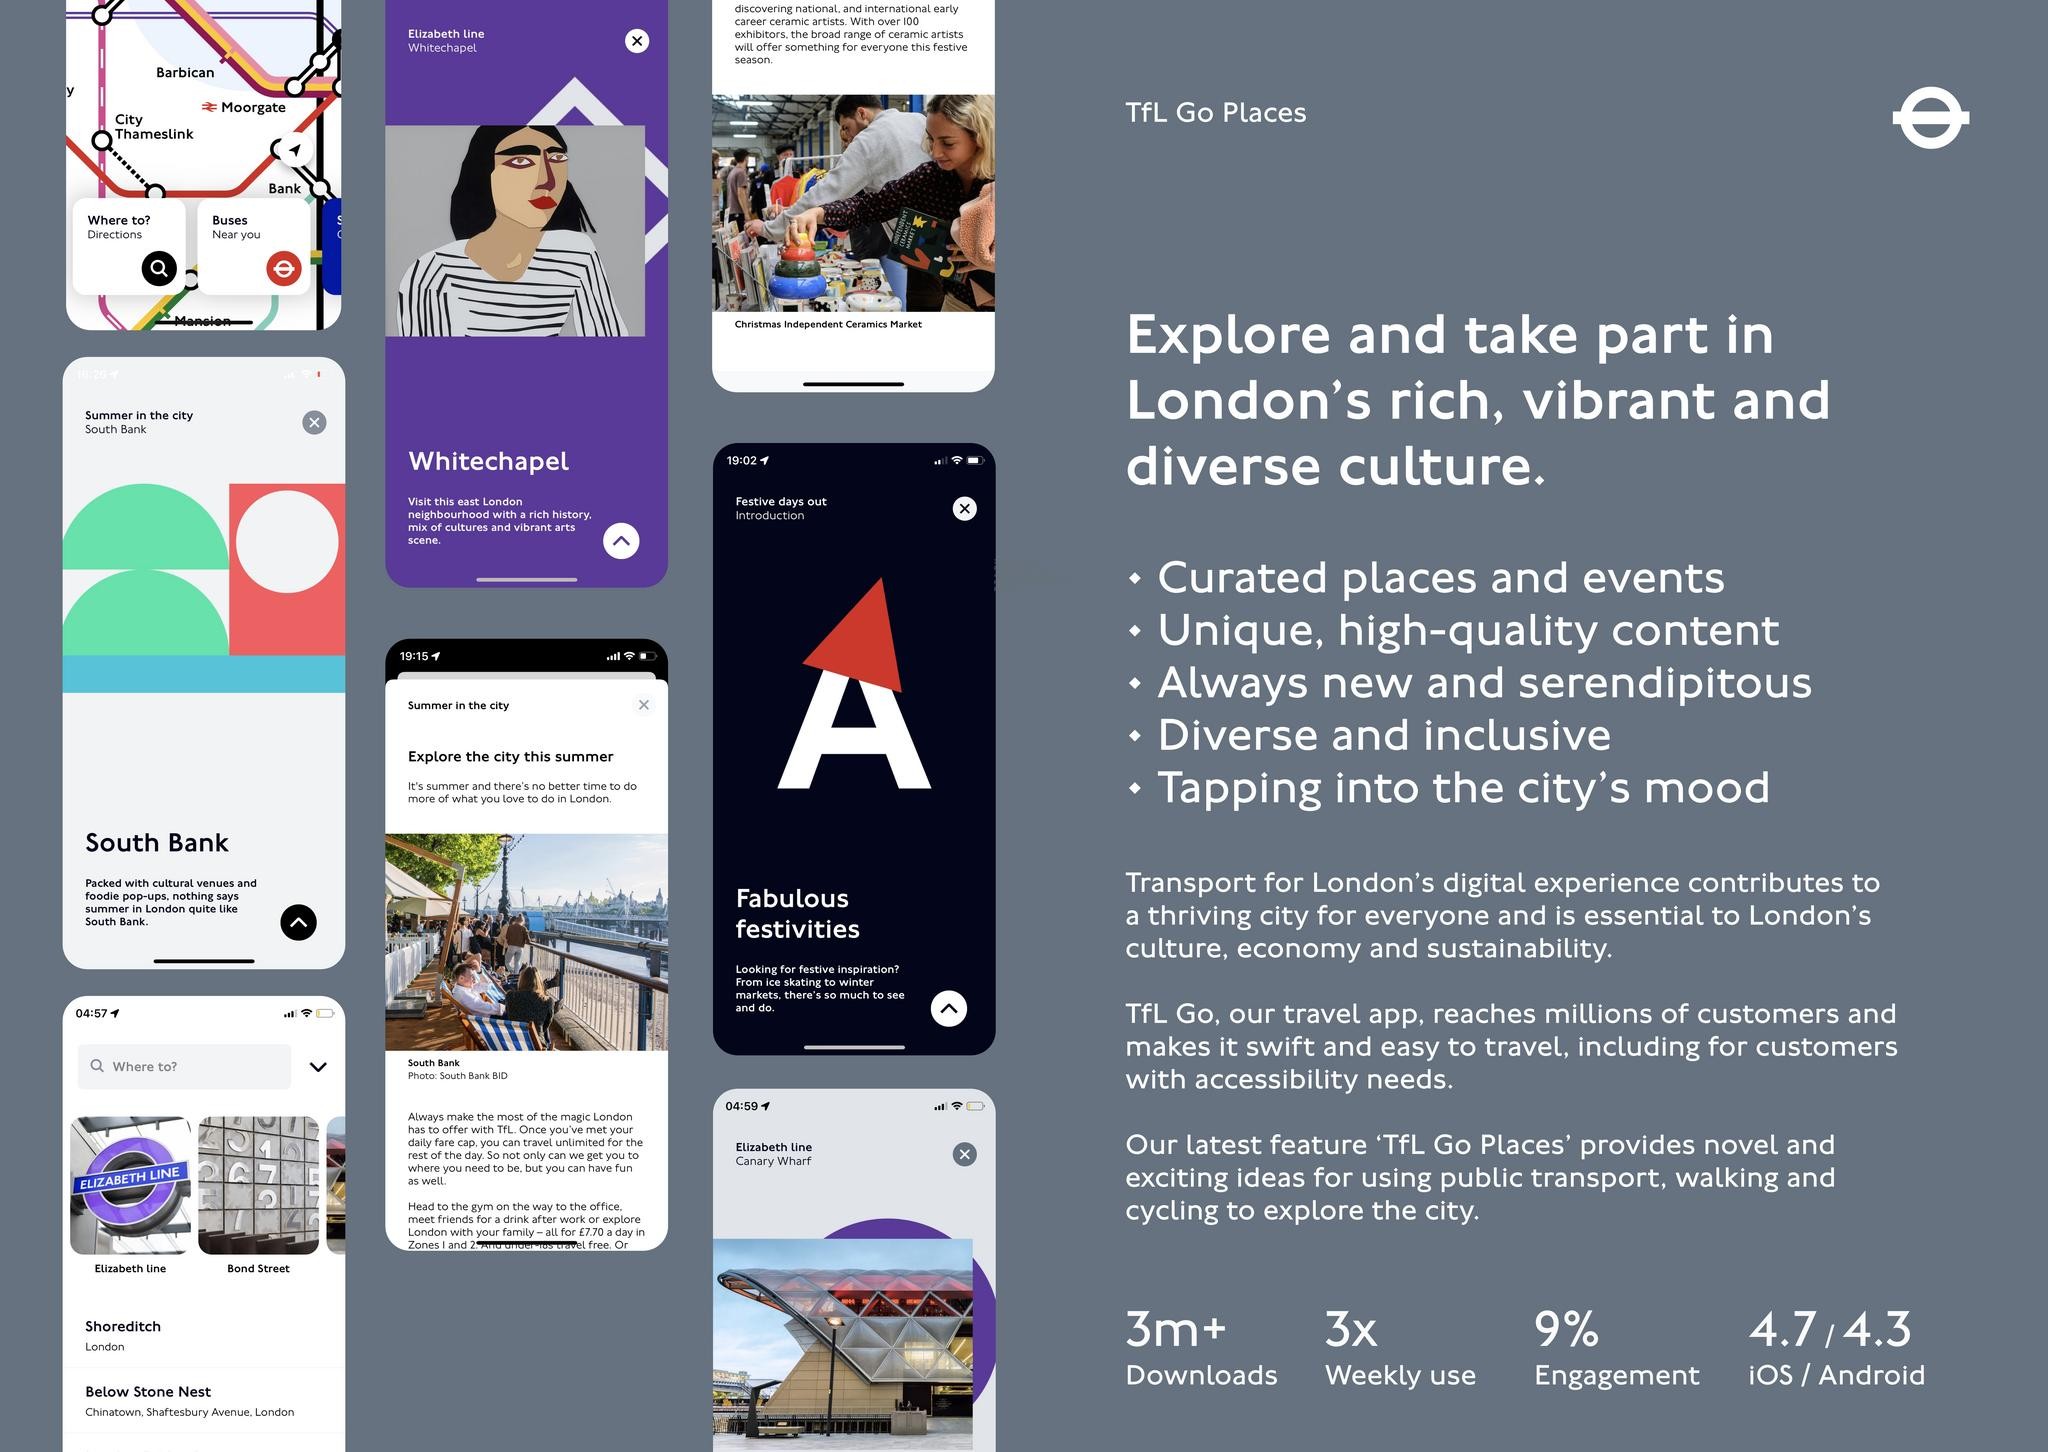Close the Whitechapel Elizabeth line article
Screen dimensions: 2048x1452
637,41
